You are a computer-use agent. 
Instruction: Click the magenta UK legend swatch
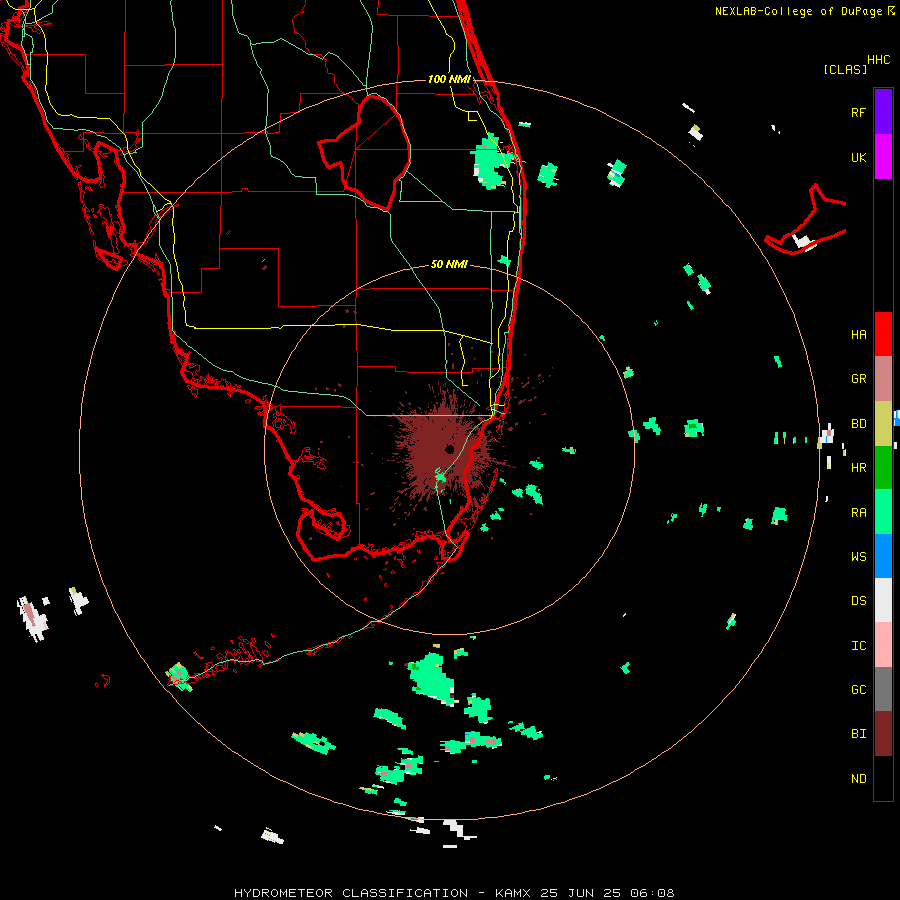coord(883,157)
